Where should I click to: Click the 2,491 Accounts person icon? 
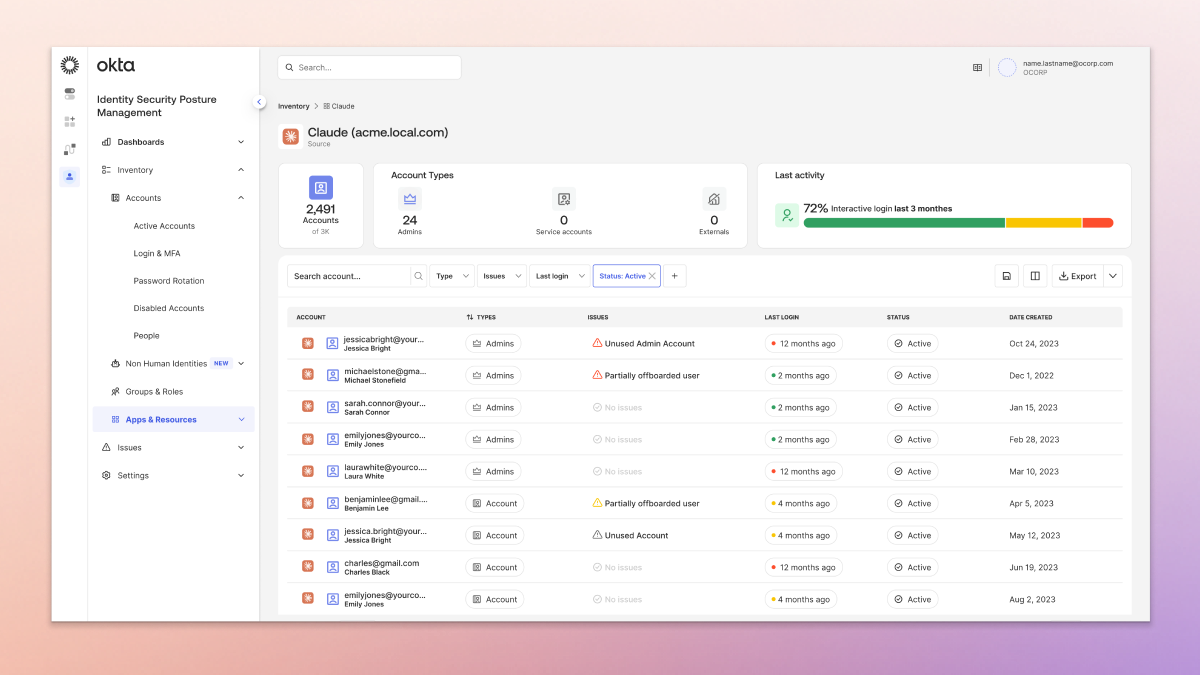point(321,187)
